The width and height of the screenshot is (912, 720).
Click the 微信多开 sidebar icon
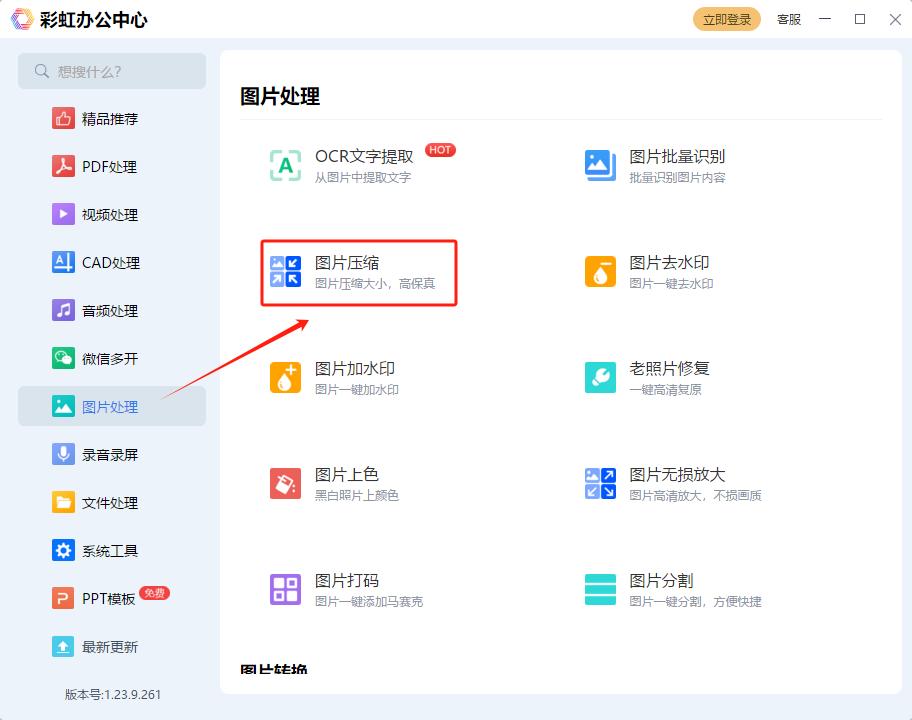pos(111,358)
